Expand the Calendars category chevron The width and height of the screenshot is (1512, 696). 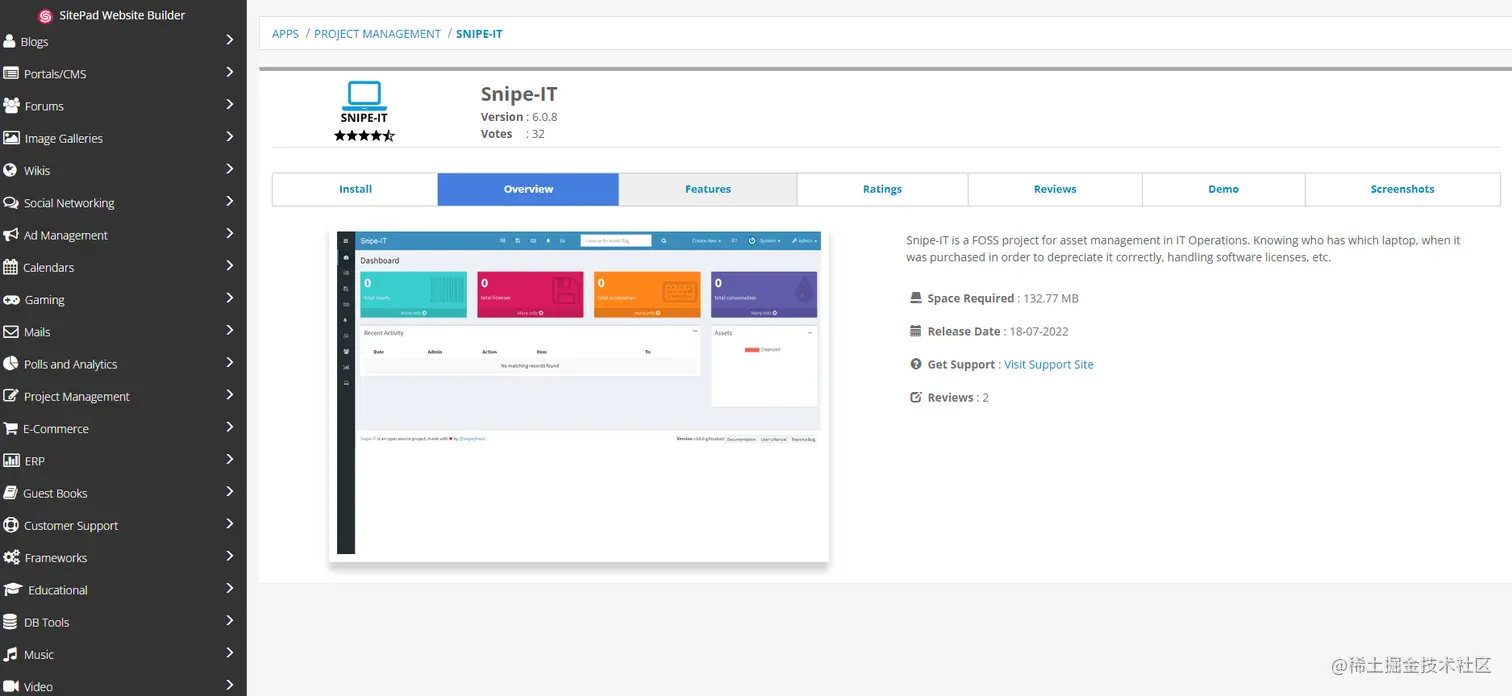(x=229, y=266)
